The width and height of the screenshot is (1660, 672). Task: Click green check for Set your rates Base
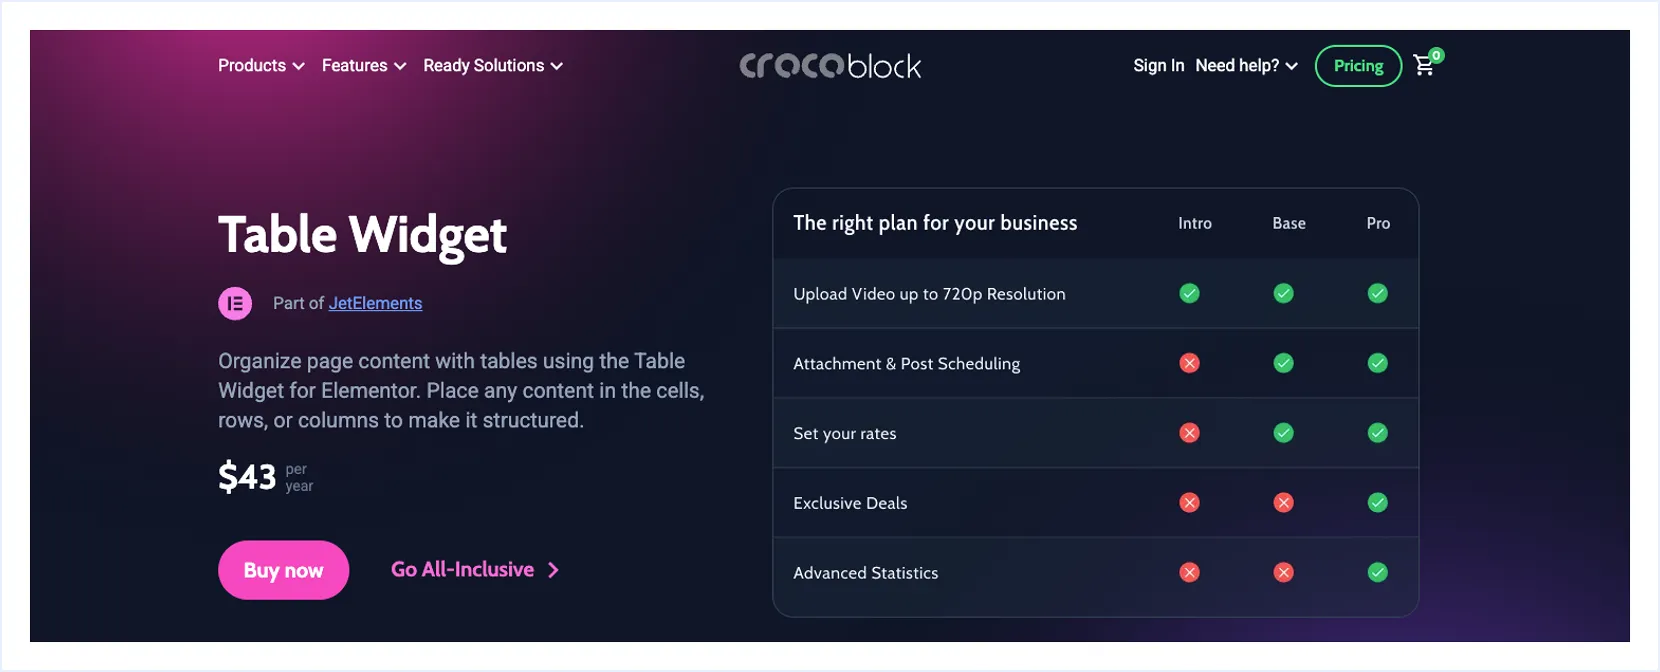pyautogui.click(x=1283, y=433)
